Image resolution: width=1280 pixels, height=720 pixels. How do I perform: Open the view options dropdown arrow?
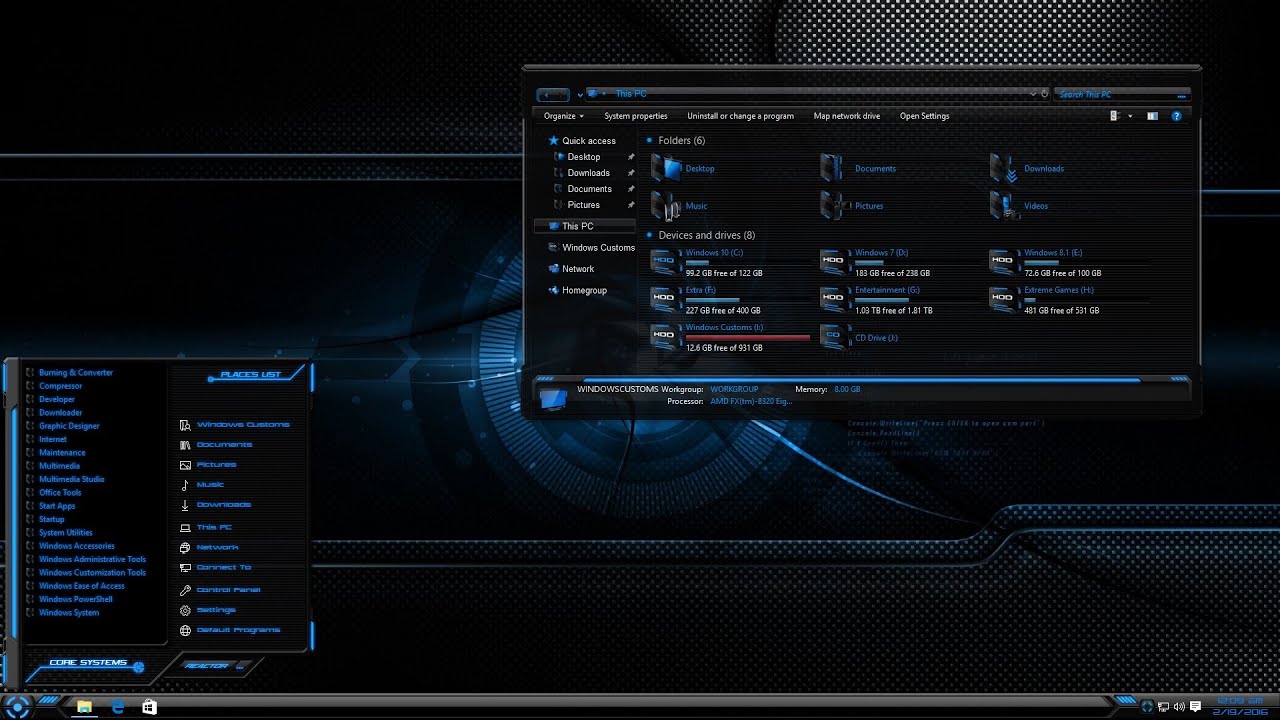(x=1130, y=116)
